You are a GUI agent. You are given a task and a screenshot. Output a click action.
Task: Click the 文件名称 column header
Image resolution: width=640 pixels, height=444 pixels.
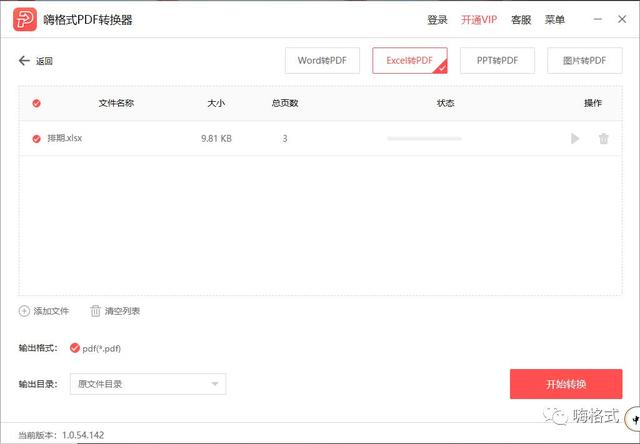tap(116, 103)
